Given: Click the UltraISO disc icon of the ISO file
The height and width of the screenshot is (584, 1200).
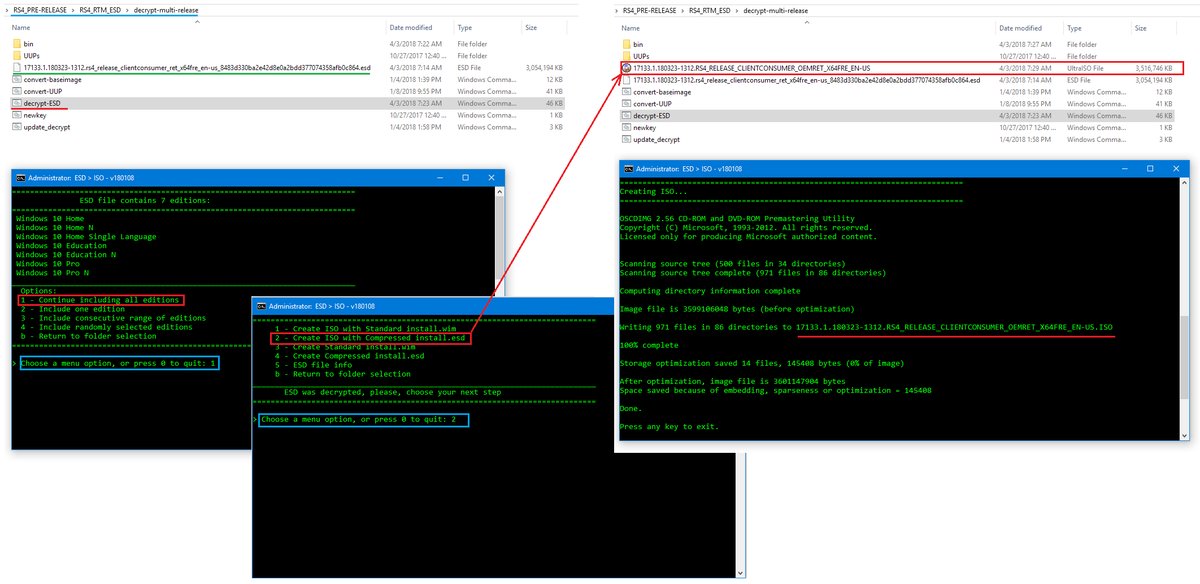Looking at the screenshot, I should 626,68.
